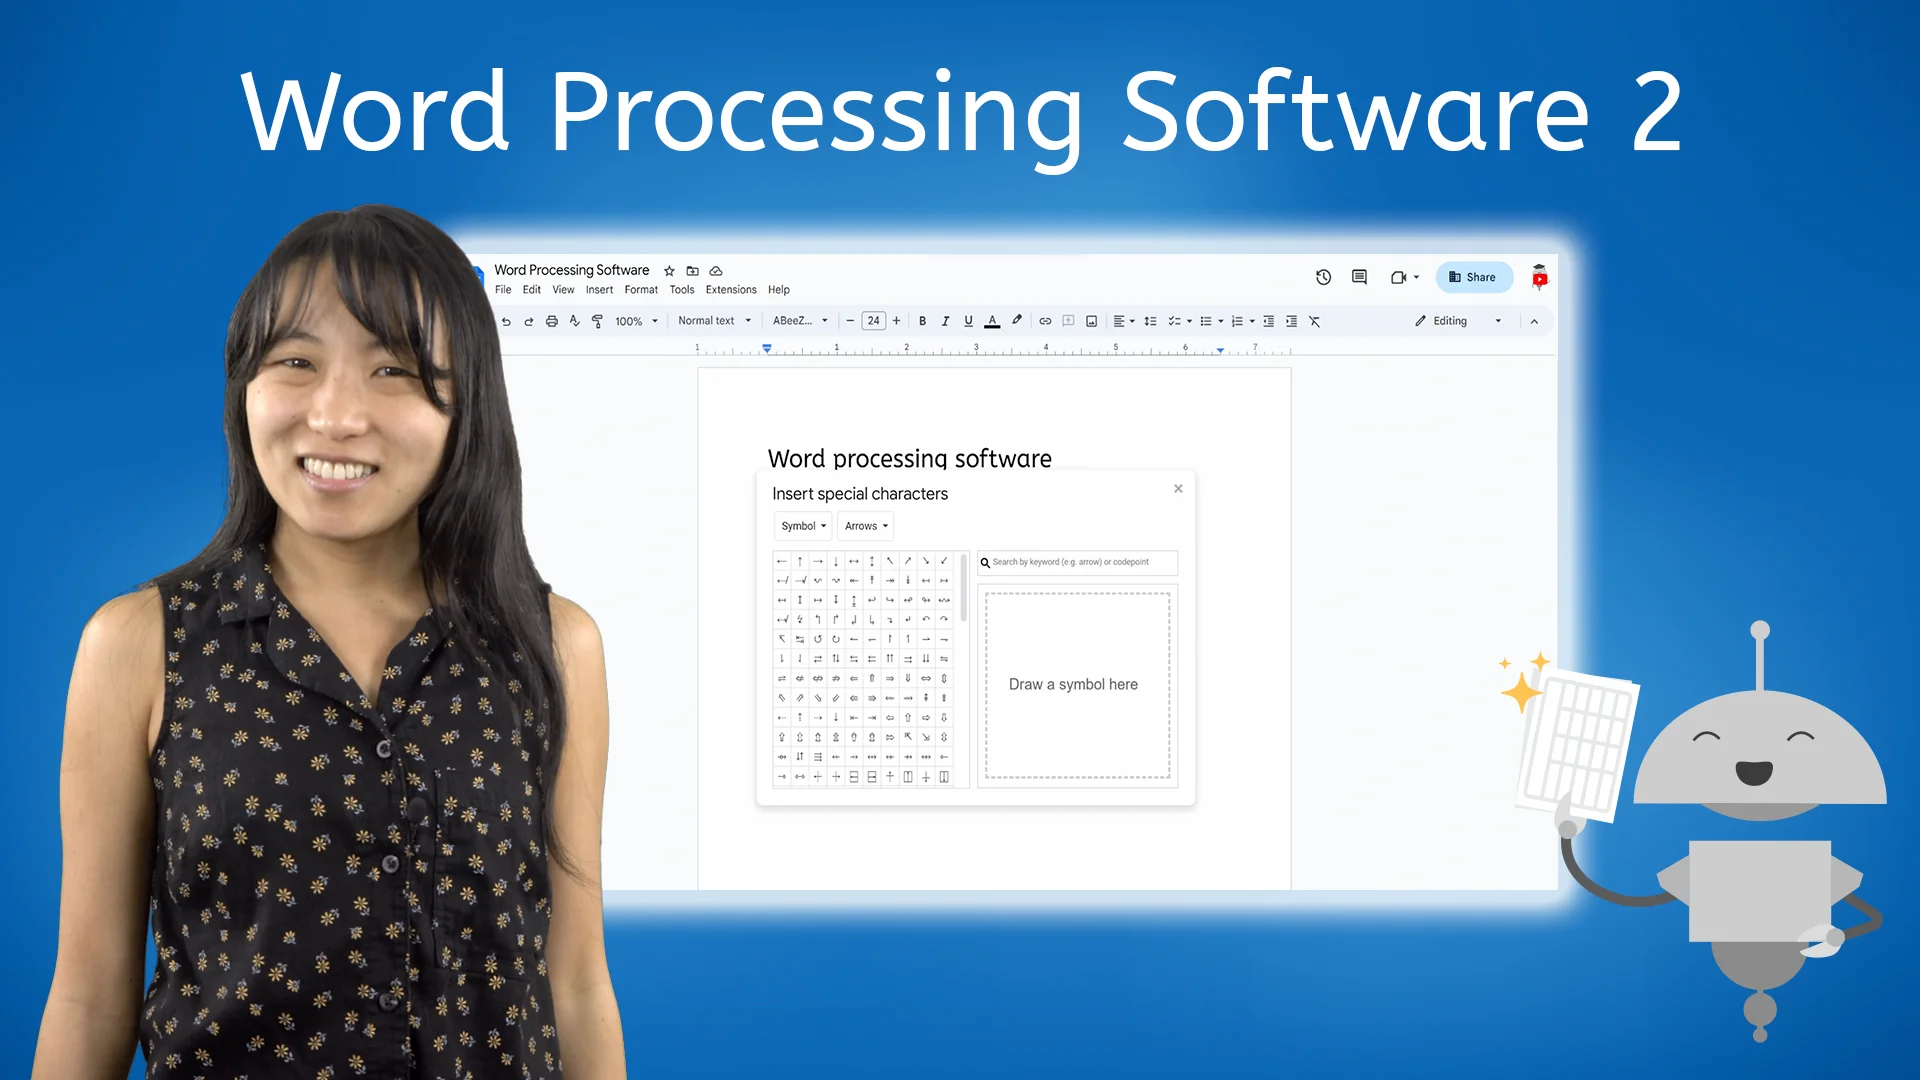Insert a link using the toolbar icon
This screenshot has width=1920, height=1080.
[1045, 321]
